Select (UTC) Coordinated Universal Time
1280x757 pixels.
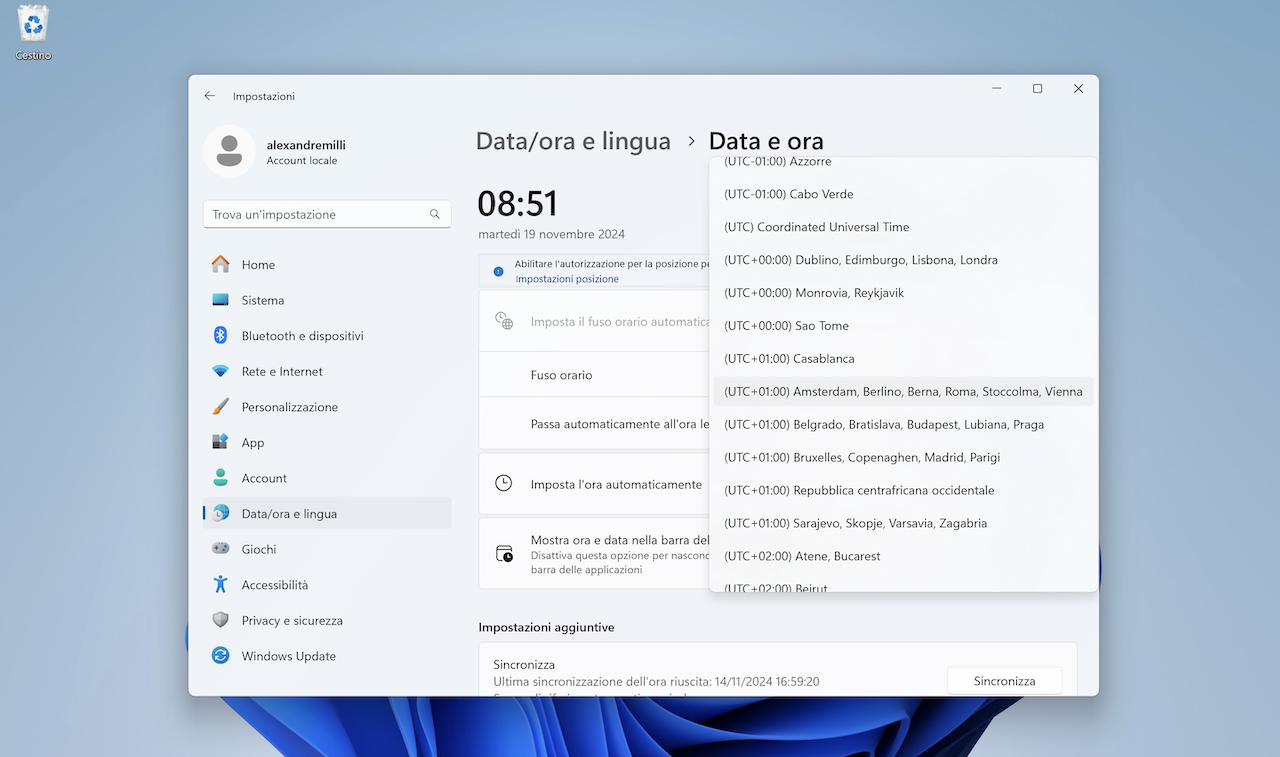(x=904, y=227)
